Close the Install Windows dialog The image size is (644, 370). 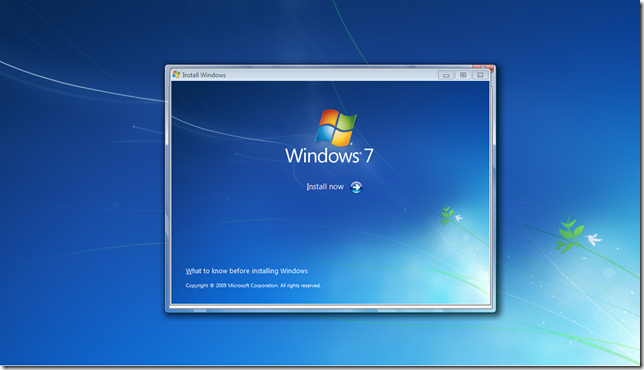pos(480,75)
